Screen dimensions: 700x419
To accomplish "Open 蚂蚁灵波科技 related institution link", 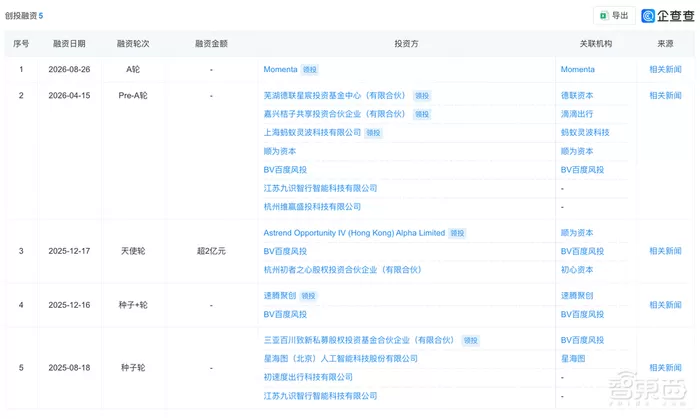I will [585, 133].
